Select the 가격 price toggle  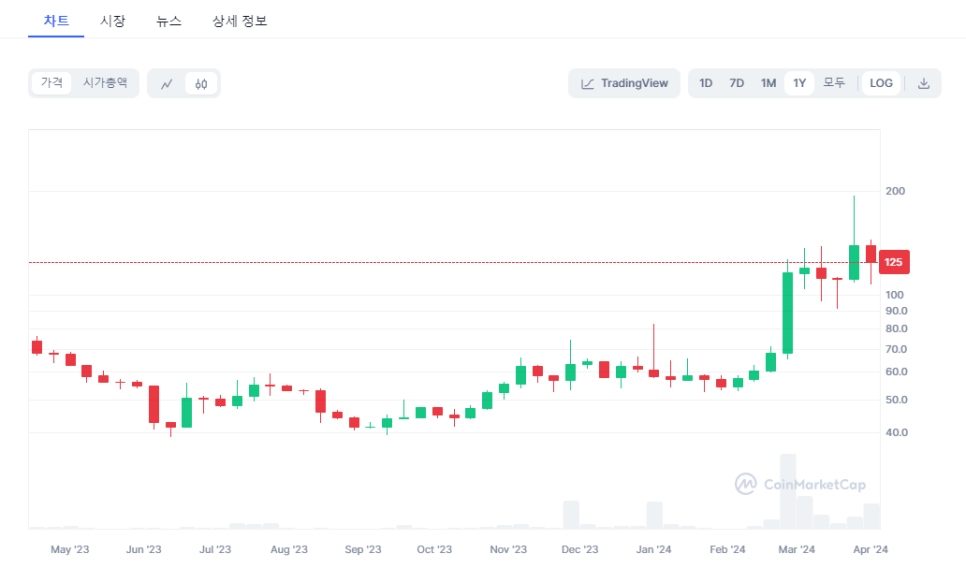[x=52, y=83]
